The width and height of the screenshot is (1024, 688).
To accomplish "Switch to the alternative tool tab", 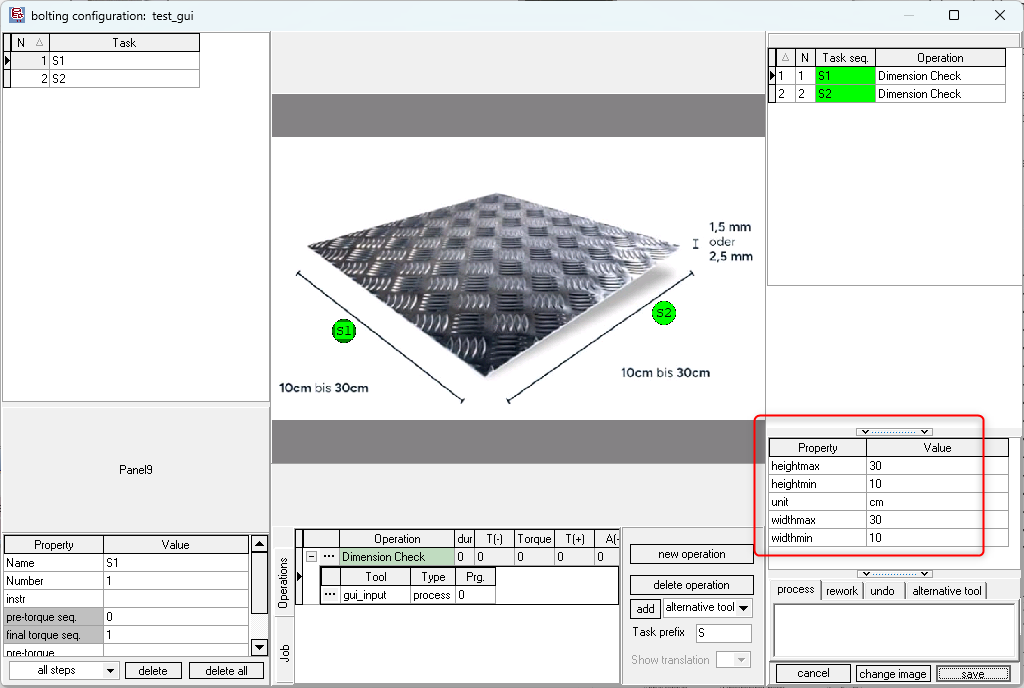I will point(946,591).
